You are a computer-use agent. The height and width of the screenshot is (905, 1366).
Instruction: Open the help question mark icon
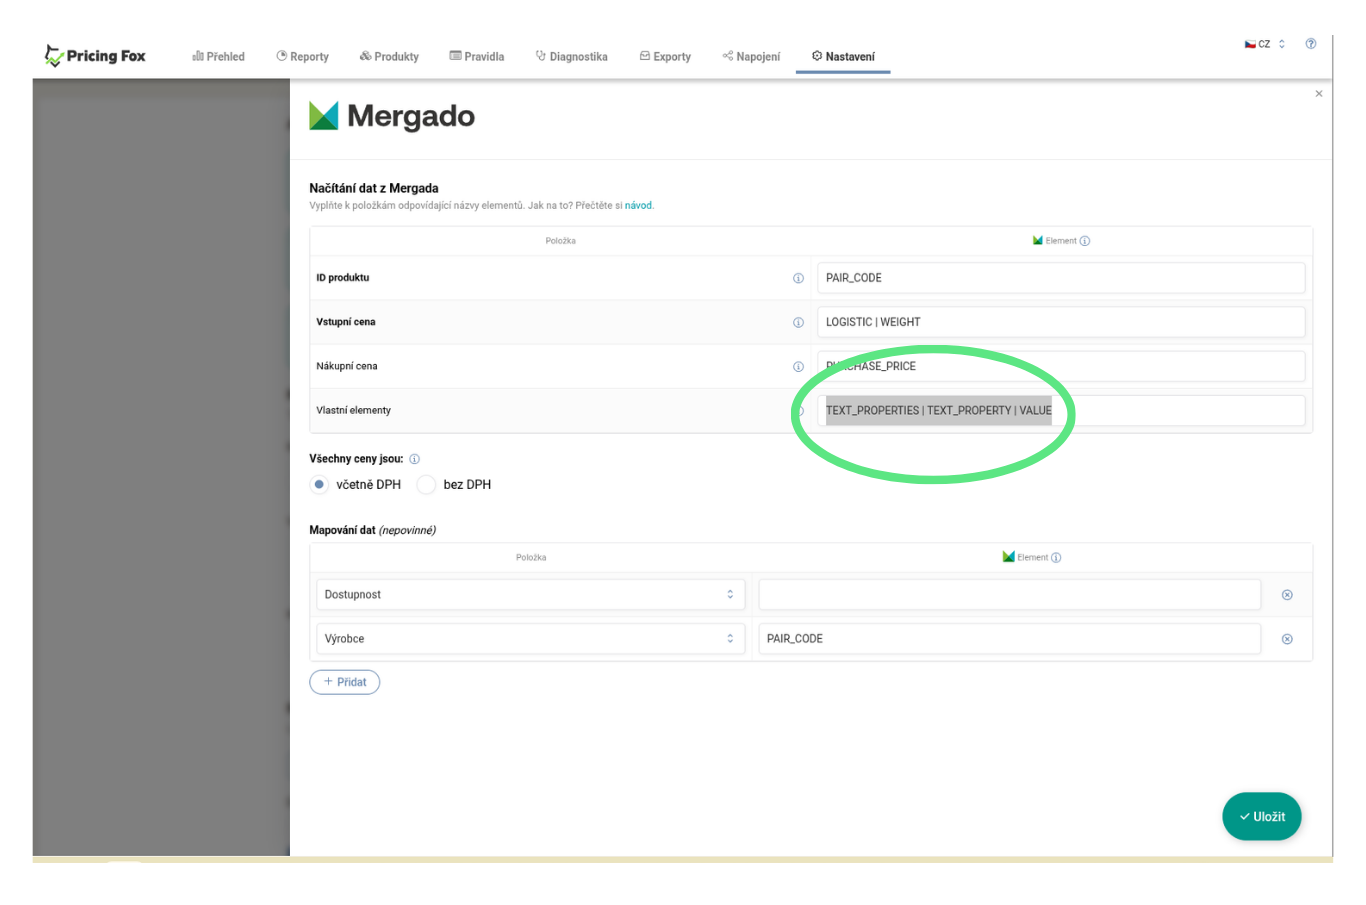(x=1310, y=44)
